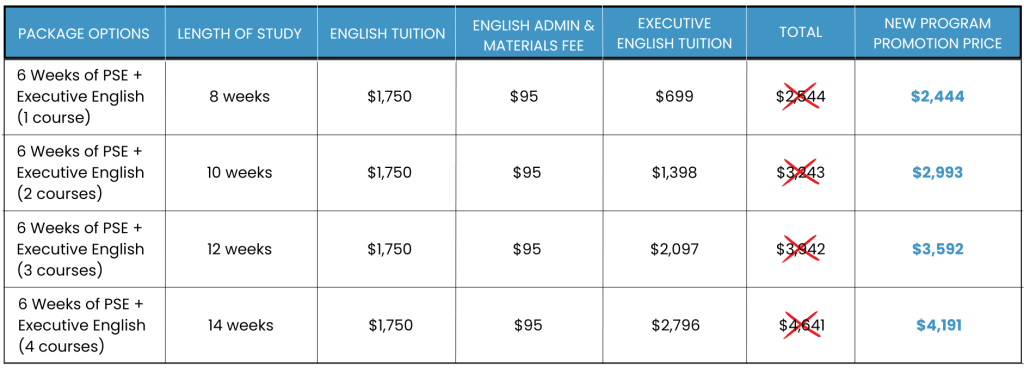Click the crossed-out $3,942 total
1024x368 pixels.
[800, 249]
